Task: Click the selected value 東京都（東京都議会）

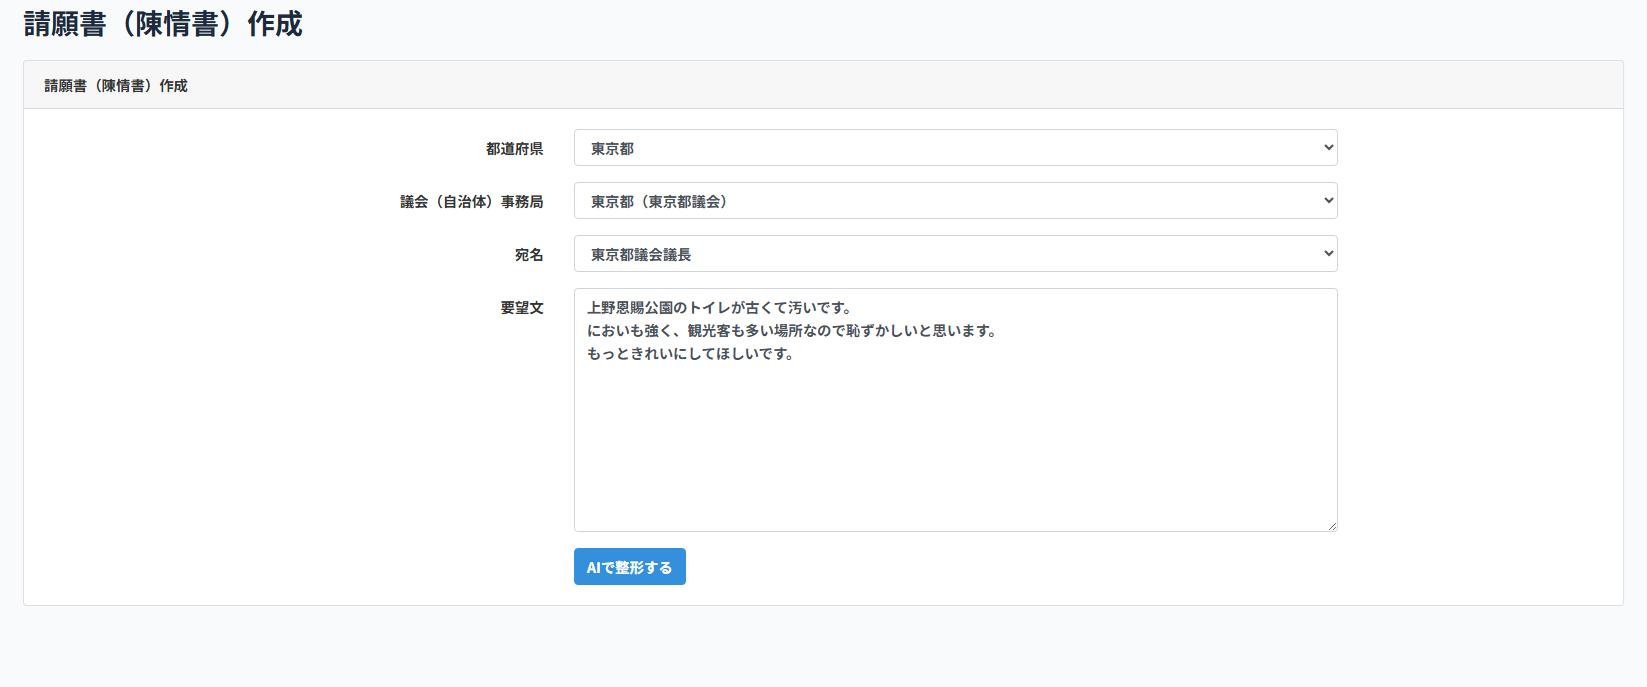Action: [659, 202]
